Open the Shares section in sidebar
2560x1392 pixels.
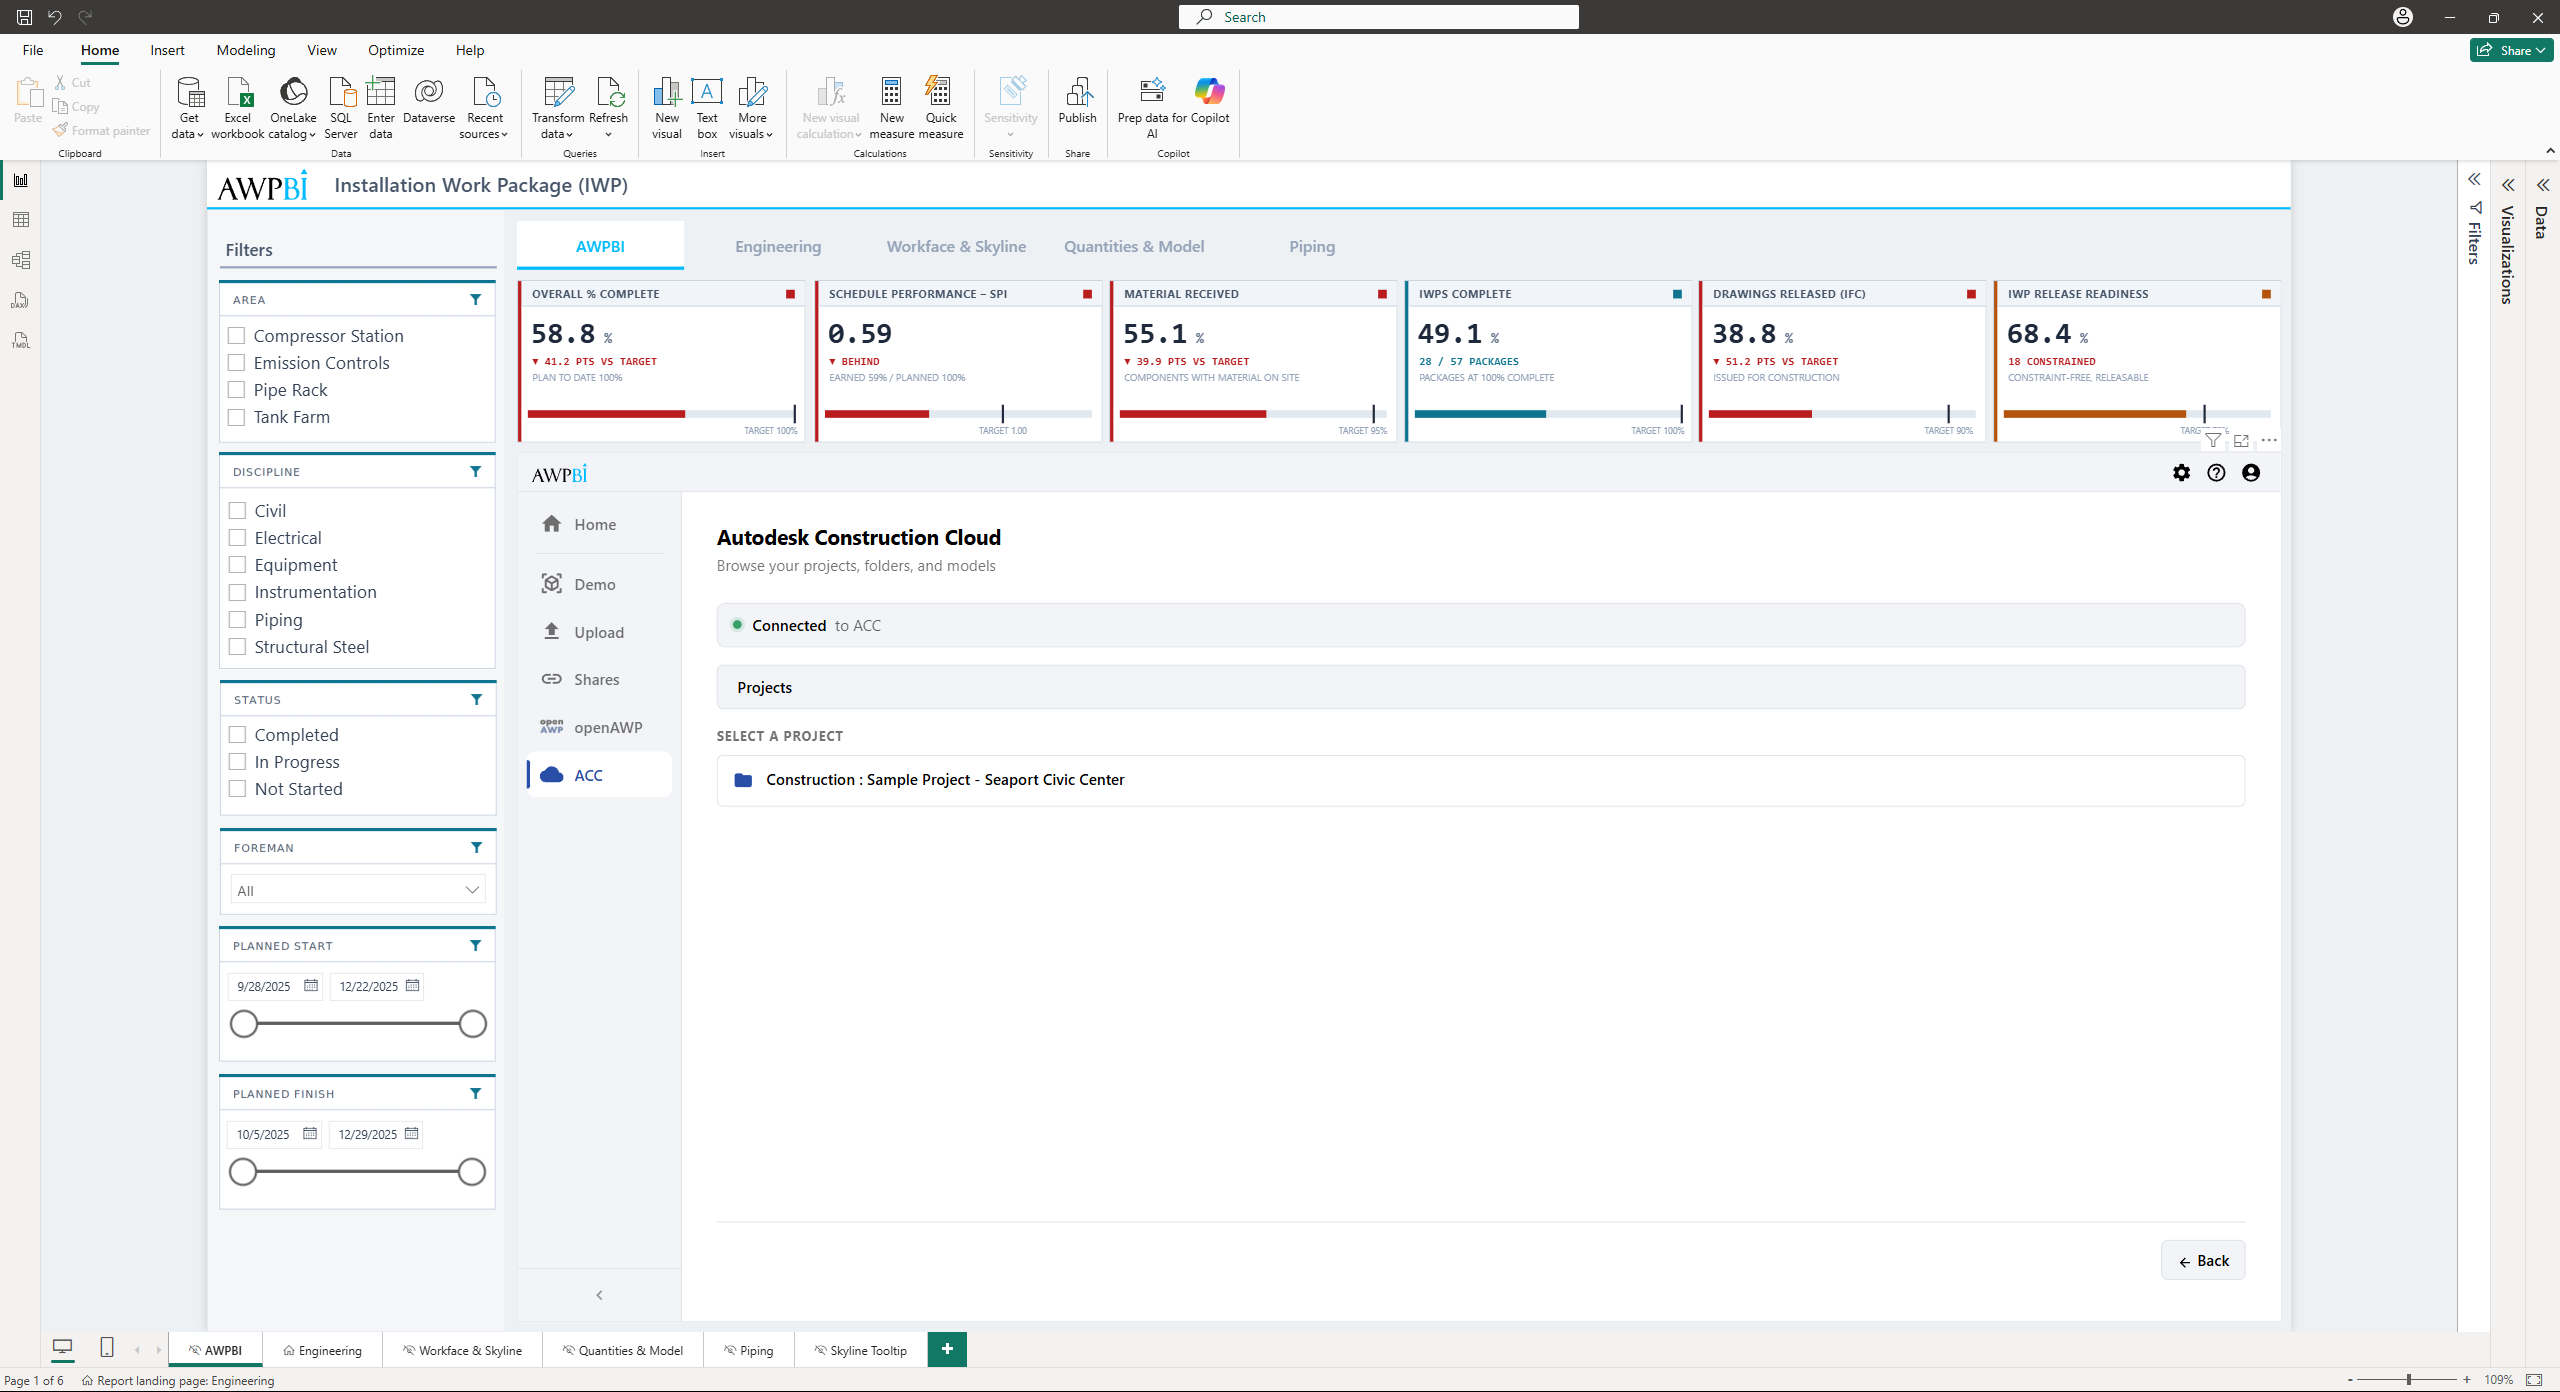click(600, 680)
